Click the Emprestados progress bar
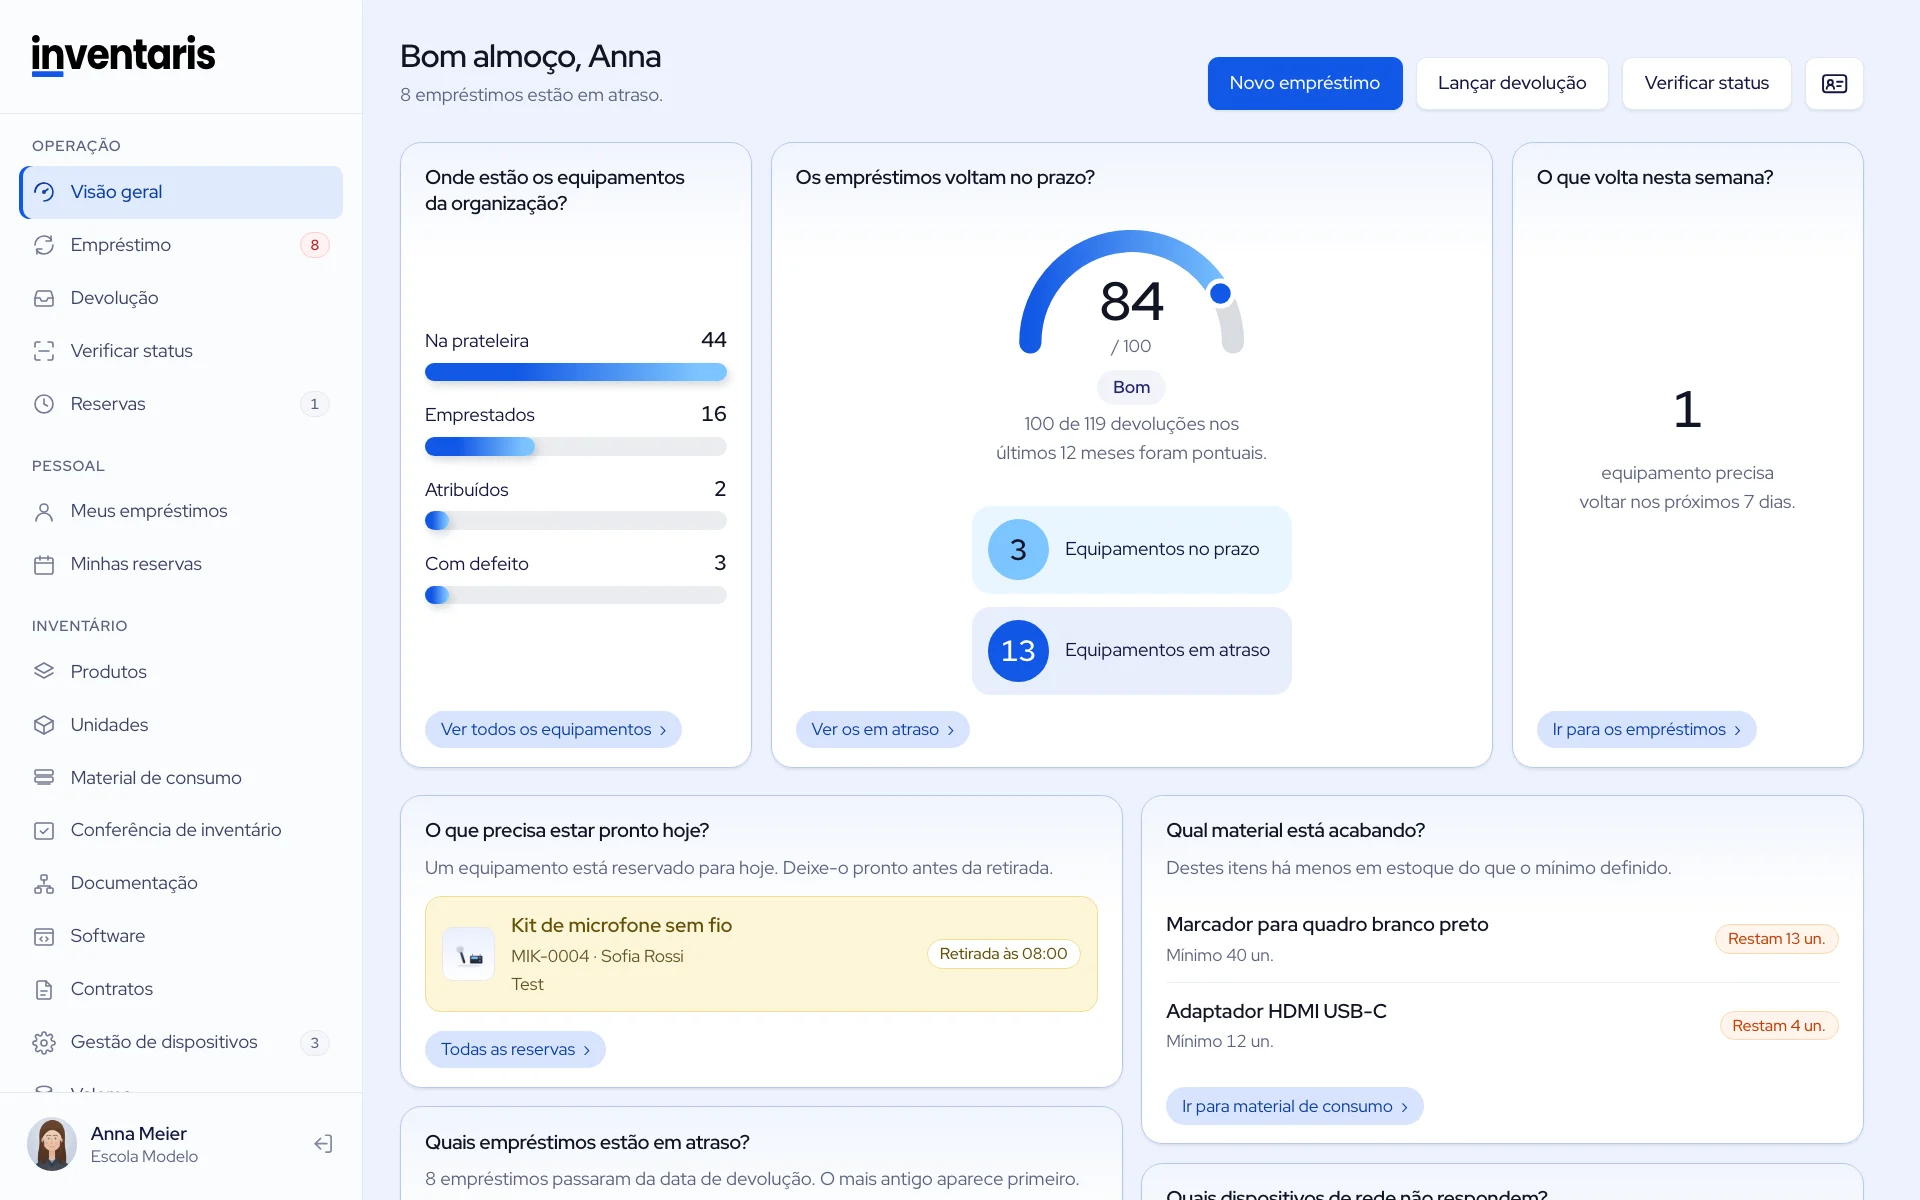 576,447
